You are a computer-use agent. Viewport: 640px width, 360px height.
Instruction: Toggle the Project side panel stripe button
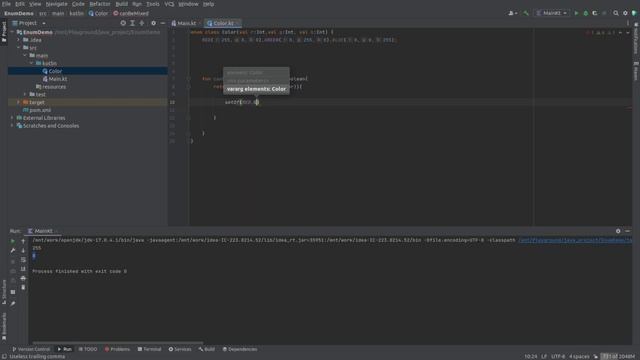[x=4, y=31]
